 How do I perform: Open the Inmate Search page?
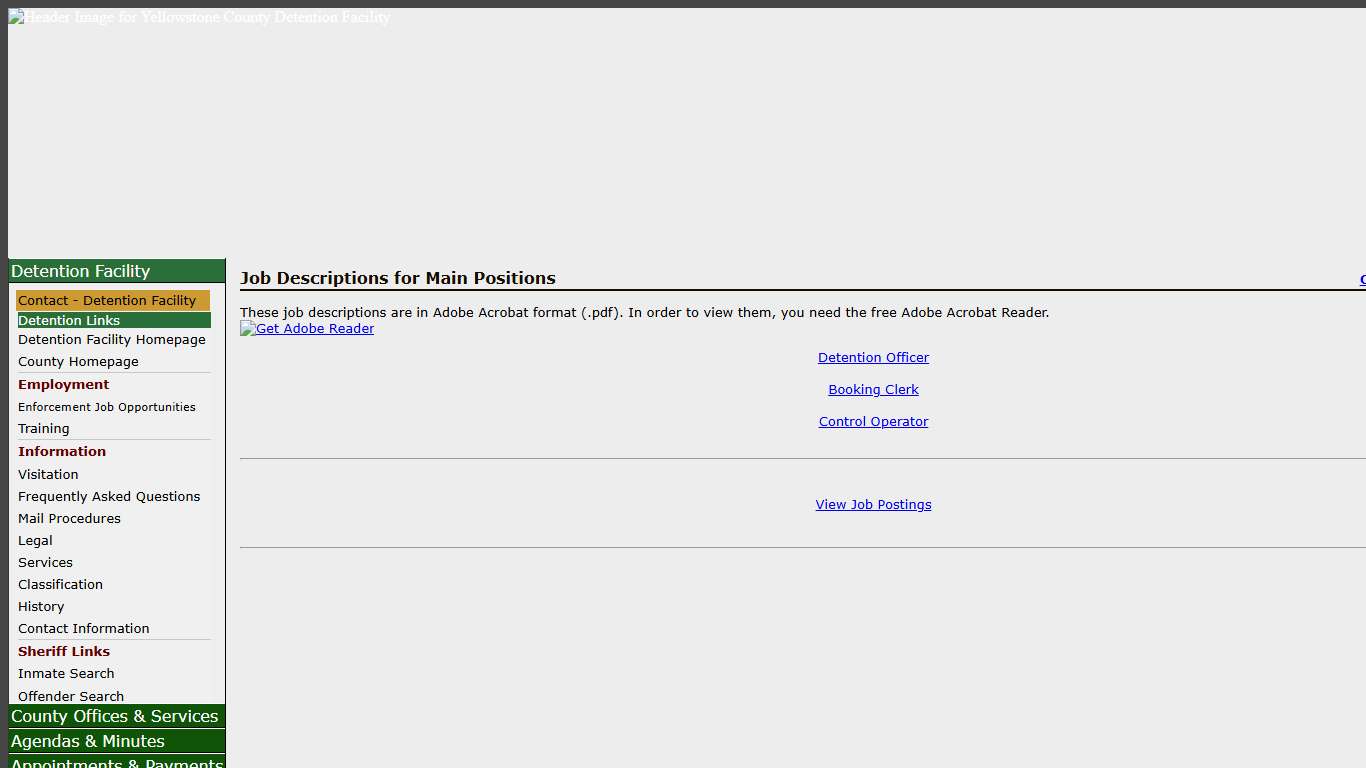point(66,673)
